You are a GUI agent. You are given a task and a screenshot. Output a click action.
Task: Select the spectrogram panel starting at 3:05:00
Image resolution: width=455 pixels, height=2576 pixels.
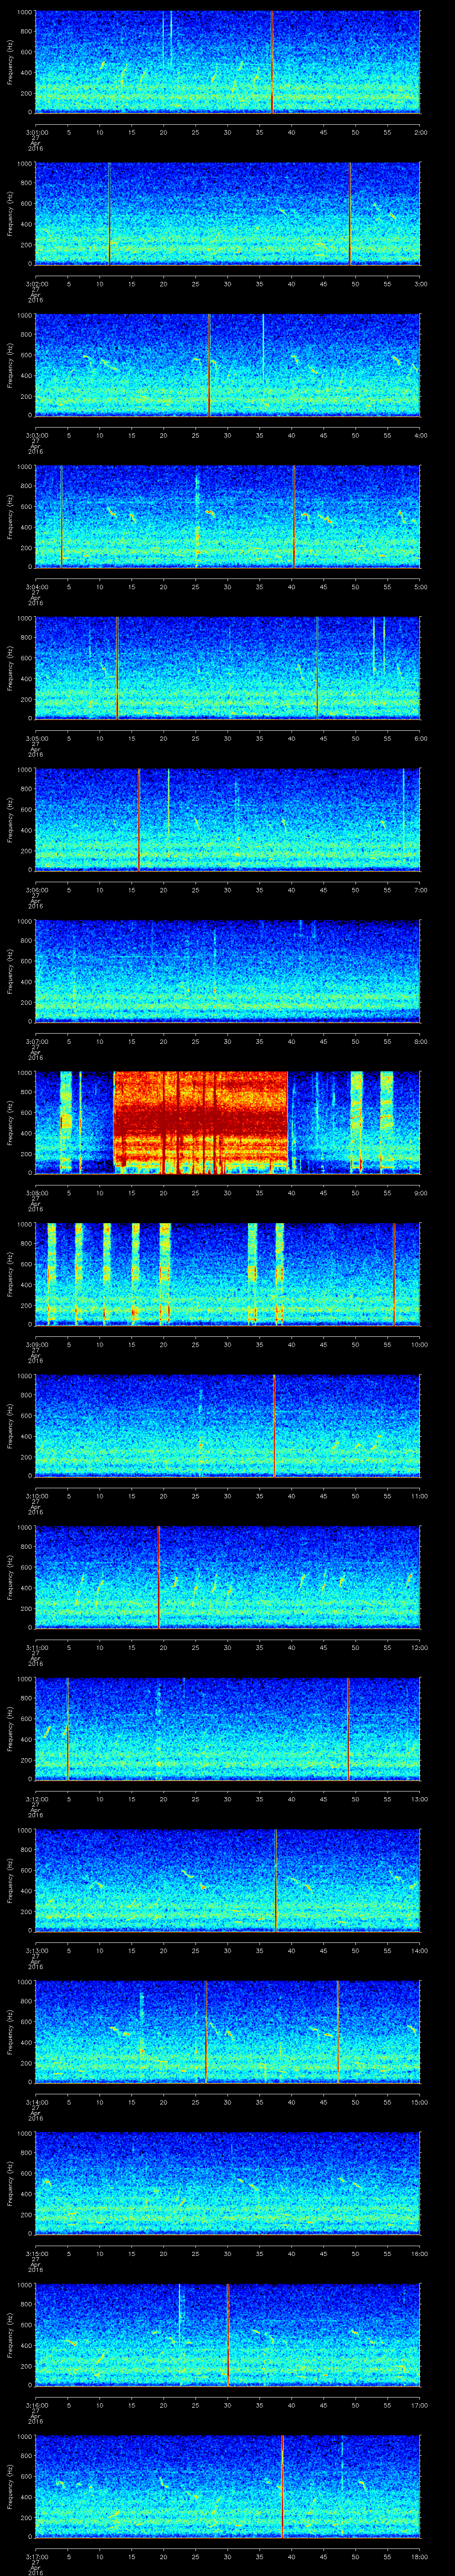click(227, 668)
